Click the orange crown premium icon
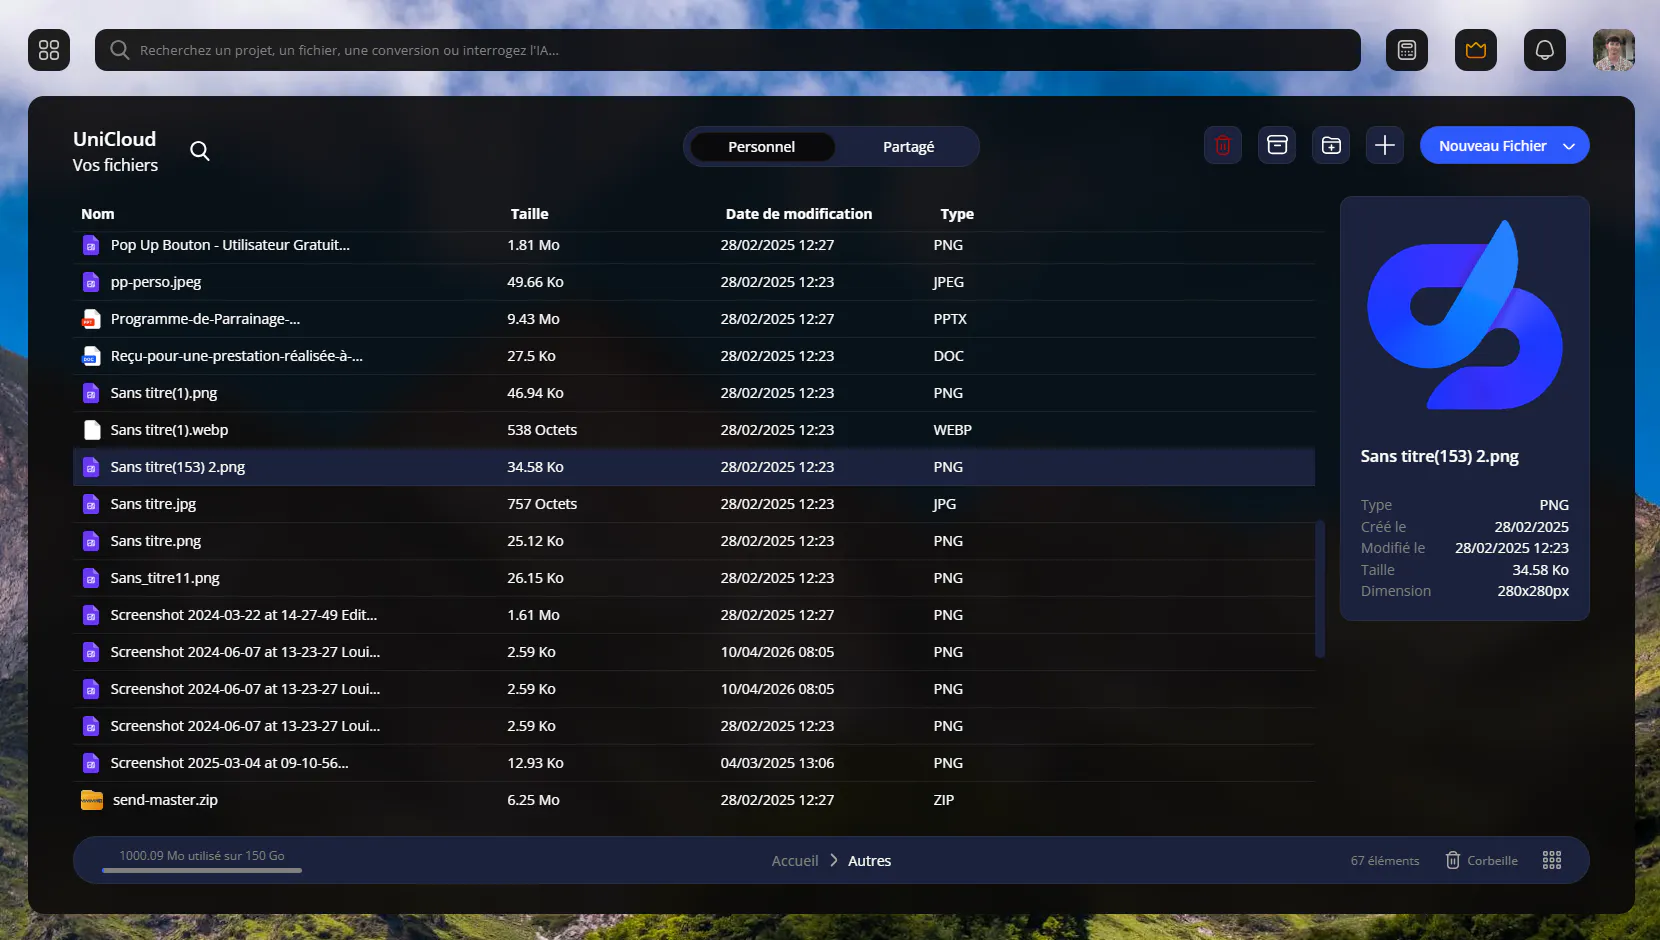1660x940 pixels. pos(1476,50)
